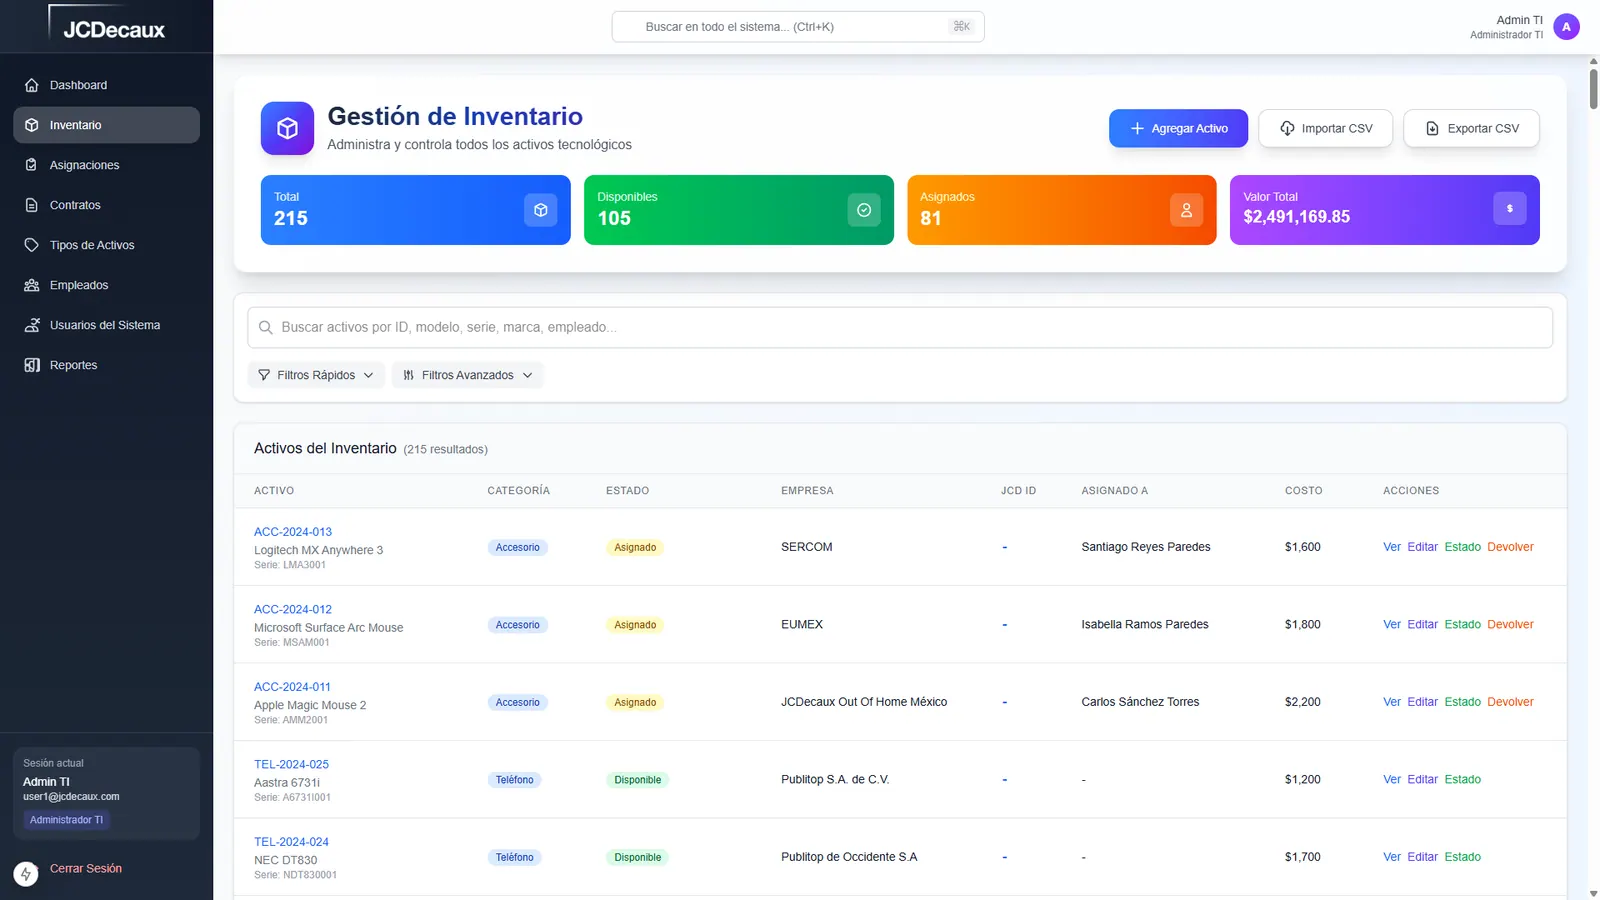The width and height of the screenshot is (1600, 900).
Task: Click Cerrar Sesión link
Action: (x=86, y=868)
